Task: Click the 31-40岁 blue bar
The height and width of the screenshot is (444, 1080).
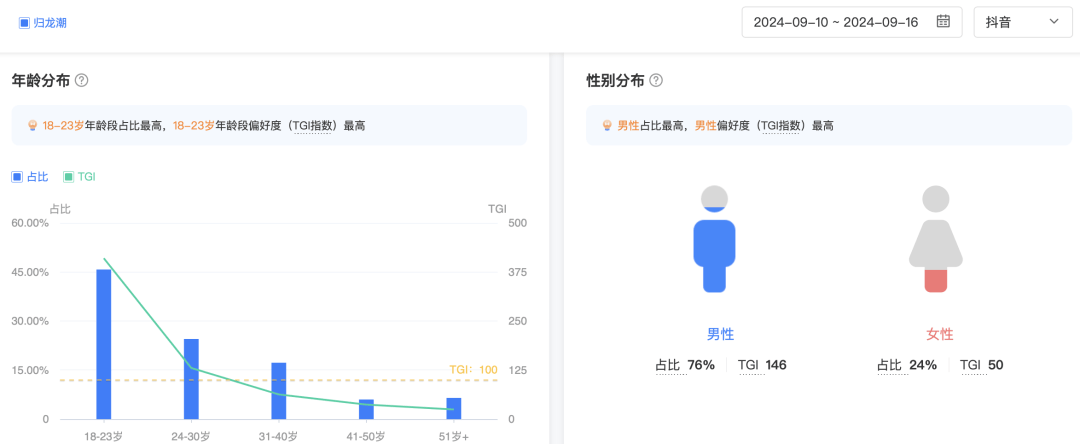Action: [x=279, y=390]
